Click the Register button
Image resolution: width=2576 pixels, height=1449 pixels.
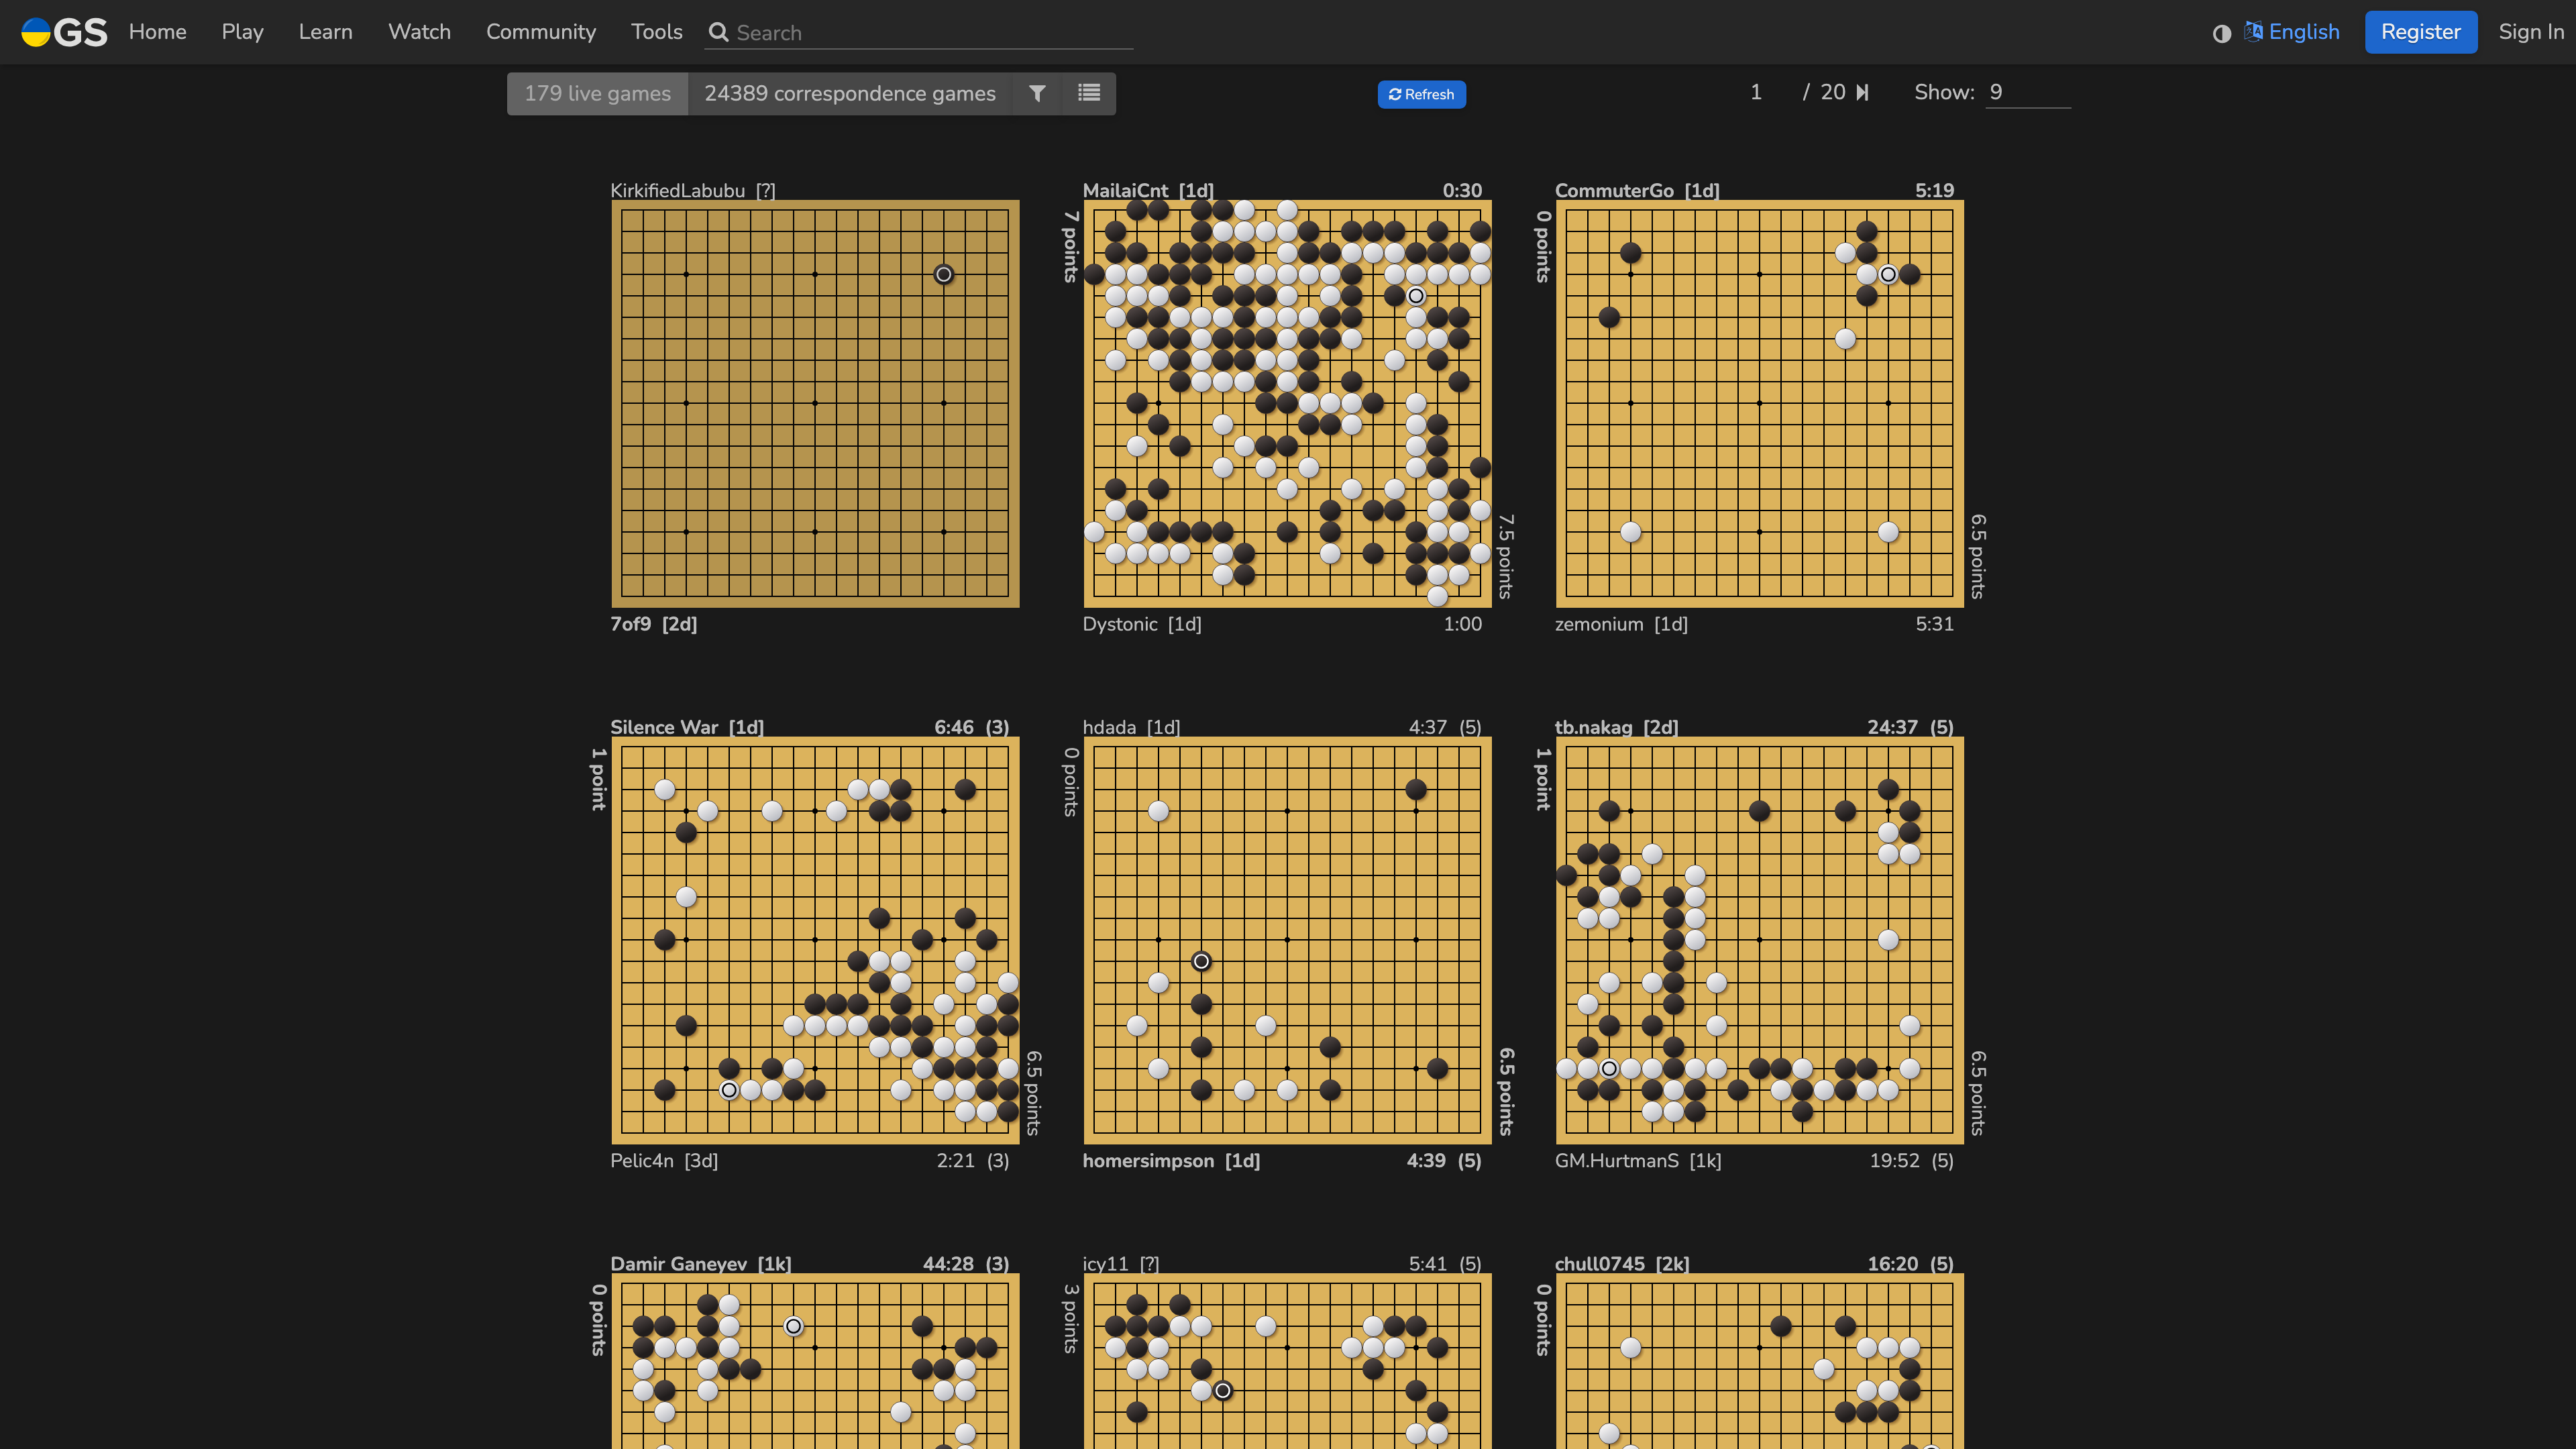click(2420, 32)
